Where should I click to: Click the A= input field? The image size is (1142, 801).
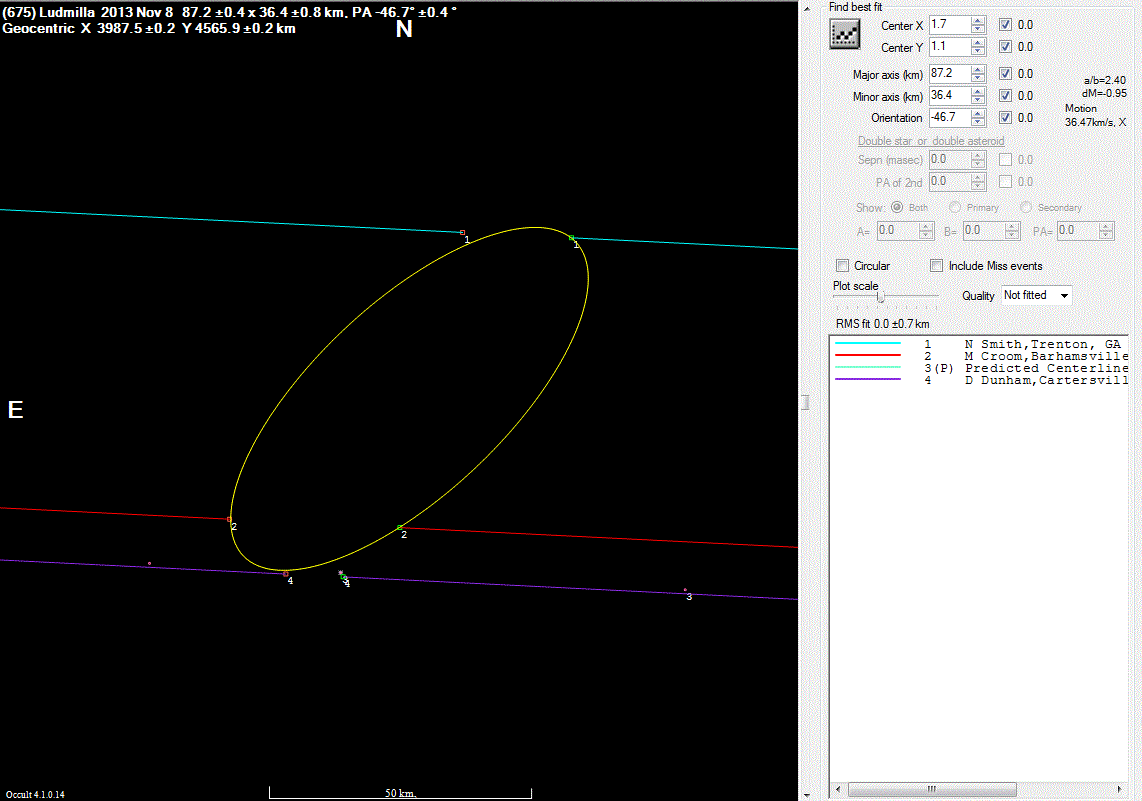click(897, 231)
